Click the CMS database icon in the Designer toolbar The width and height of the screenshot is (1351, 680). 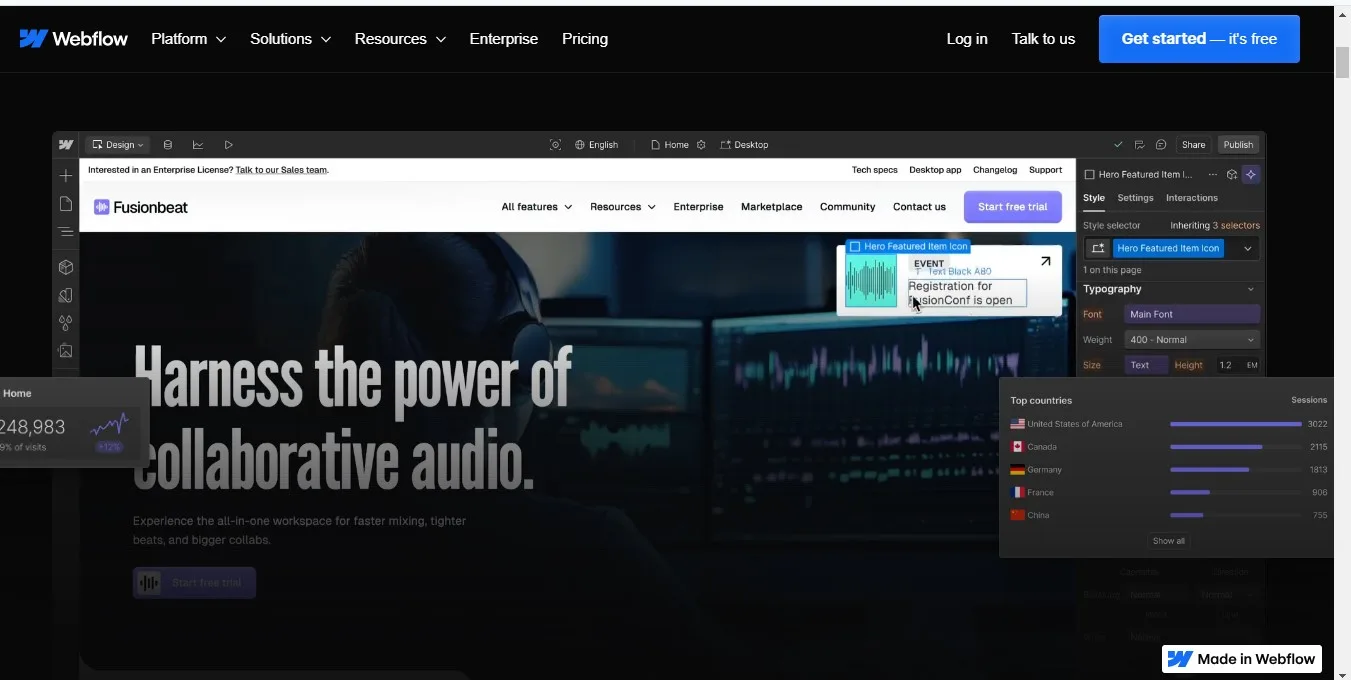pos(168,145)
